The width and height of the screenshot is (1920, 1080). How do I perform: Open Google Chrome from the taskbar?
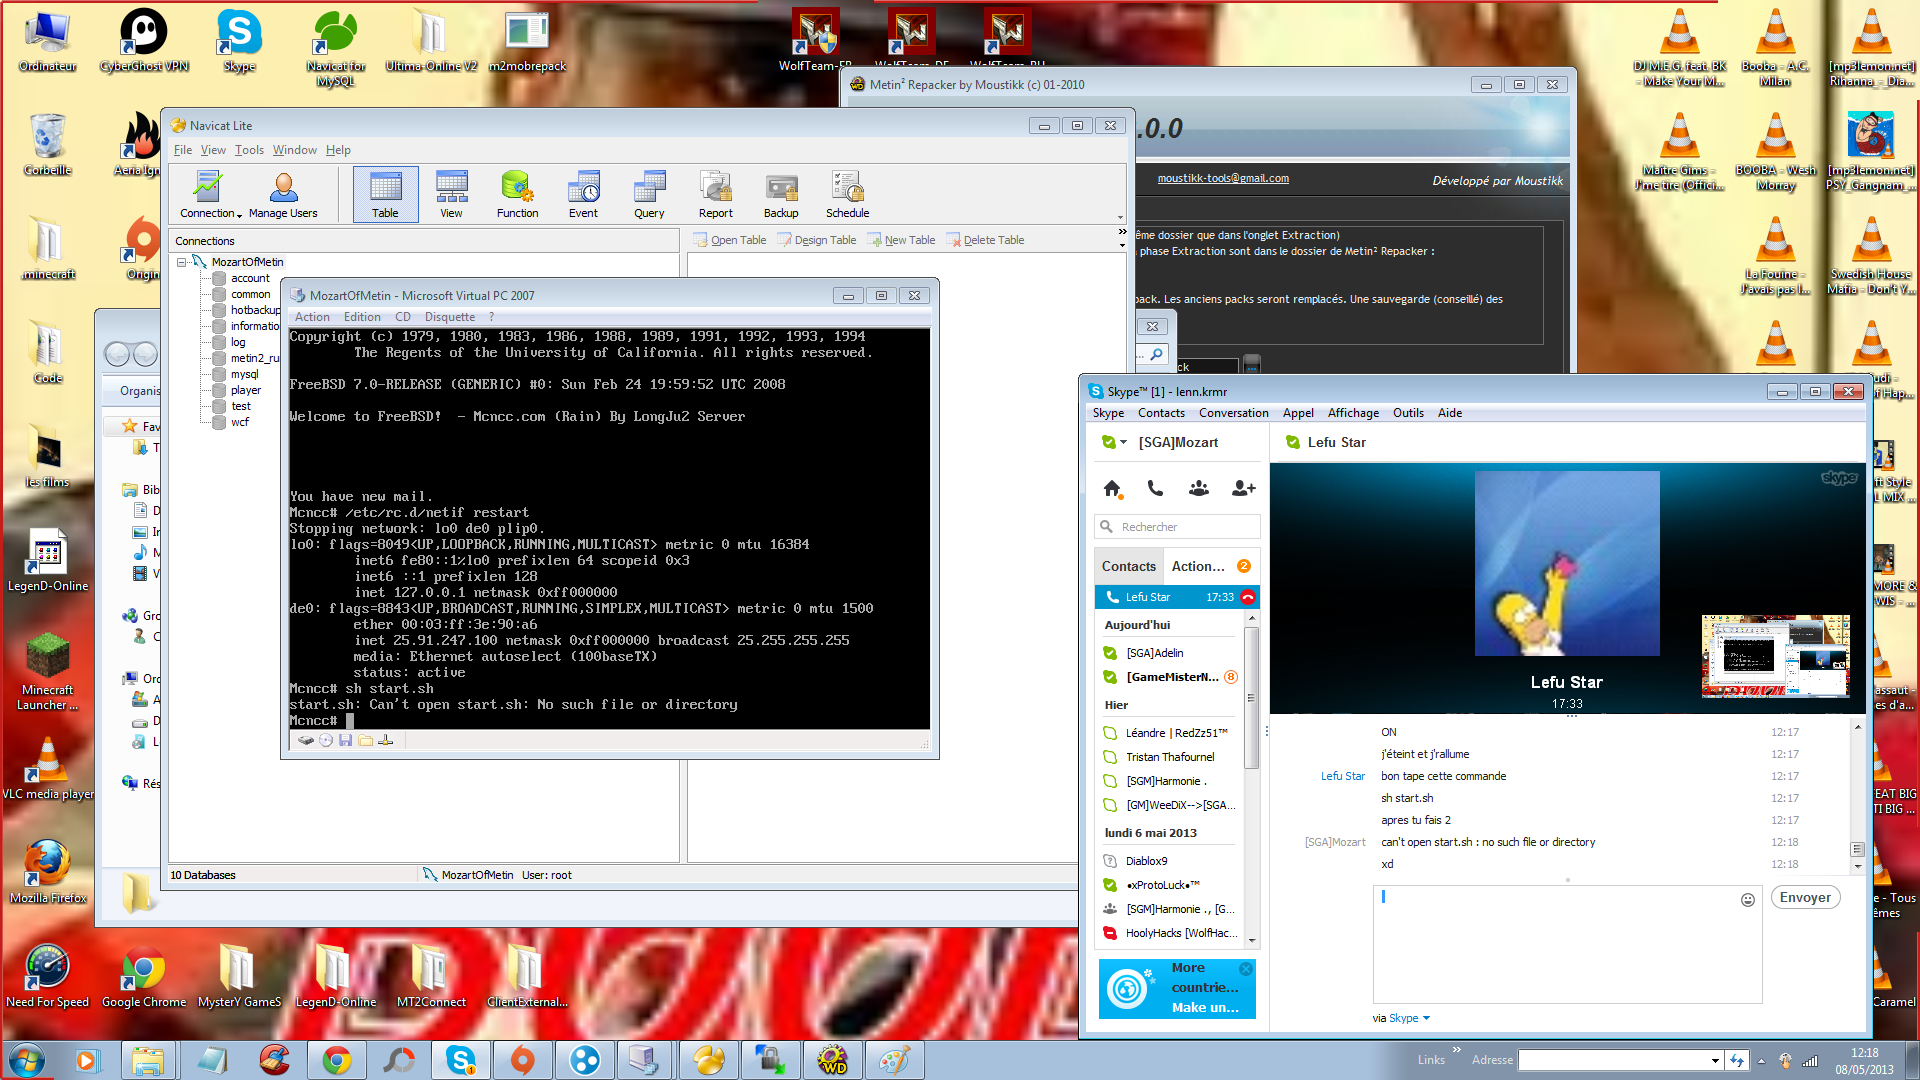click(336, 1060)
